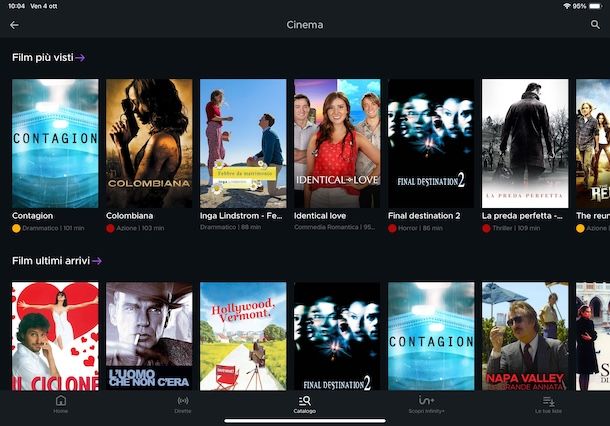Open the Hollywood, Vermont poster
Image resolution: width=610 pixels, height=426 pixels.
tap(243, 336)
